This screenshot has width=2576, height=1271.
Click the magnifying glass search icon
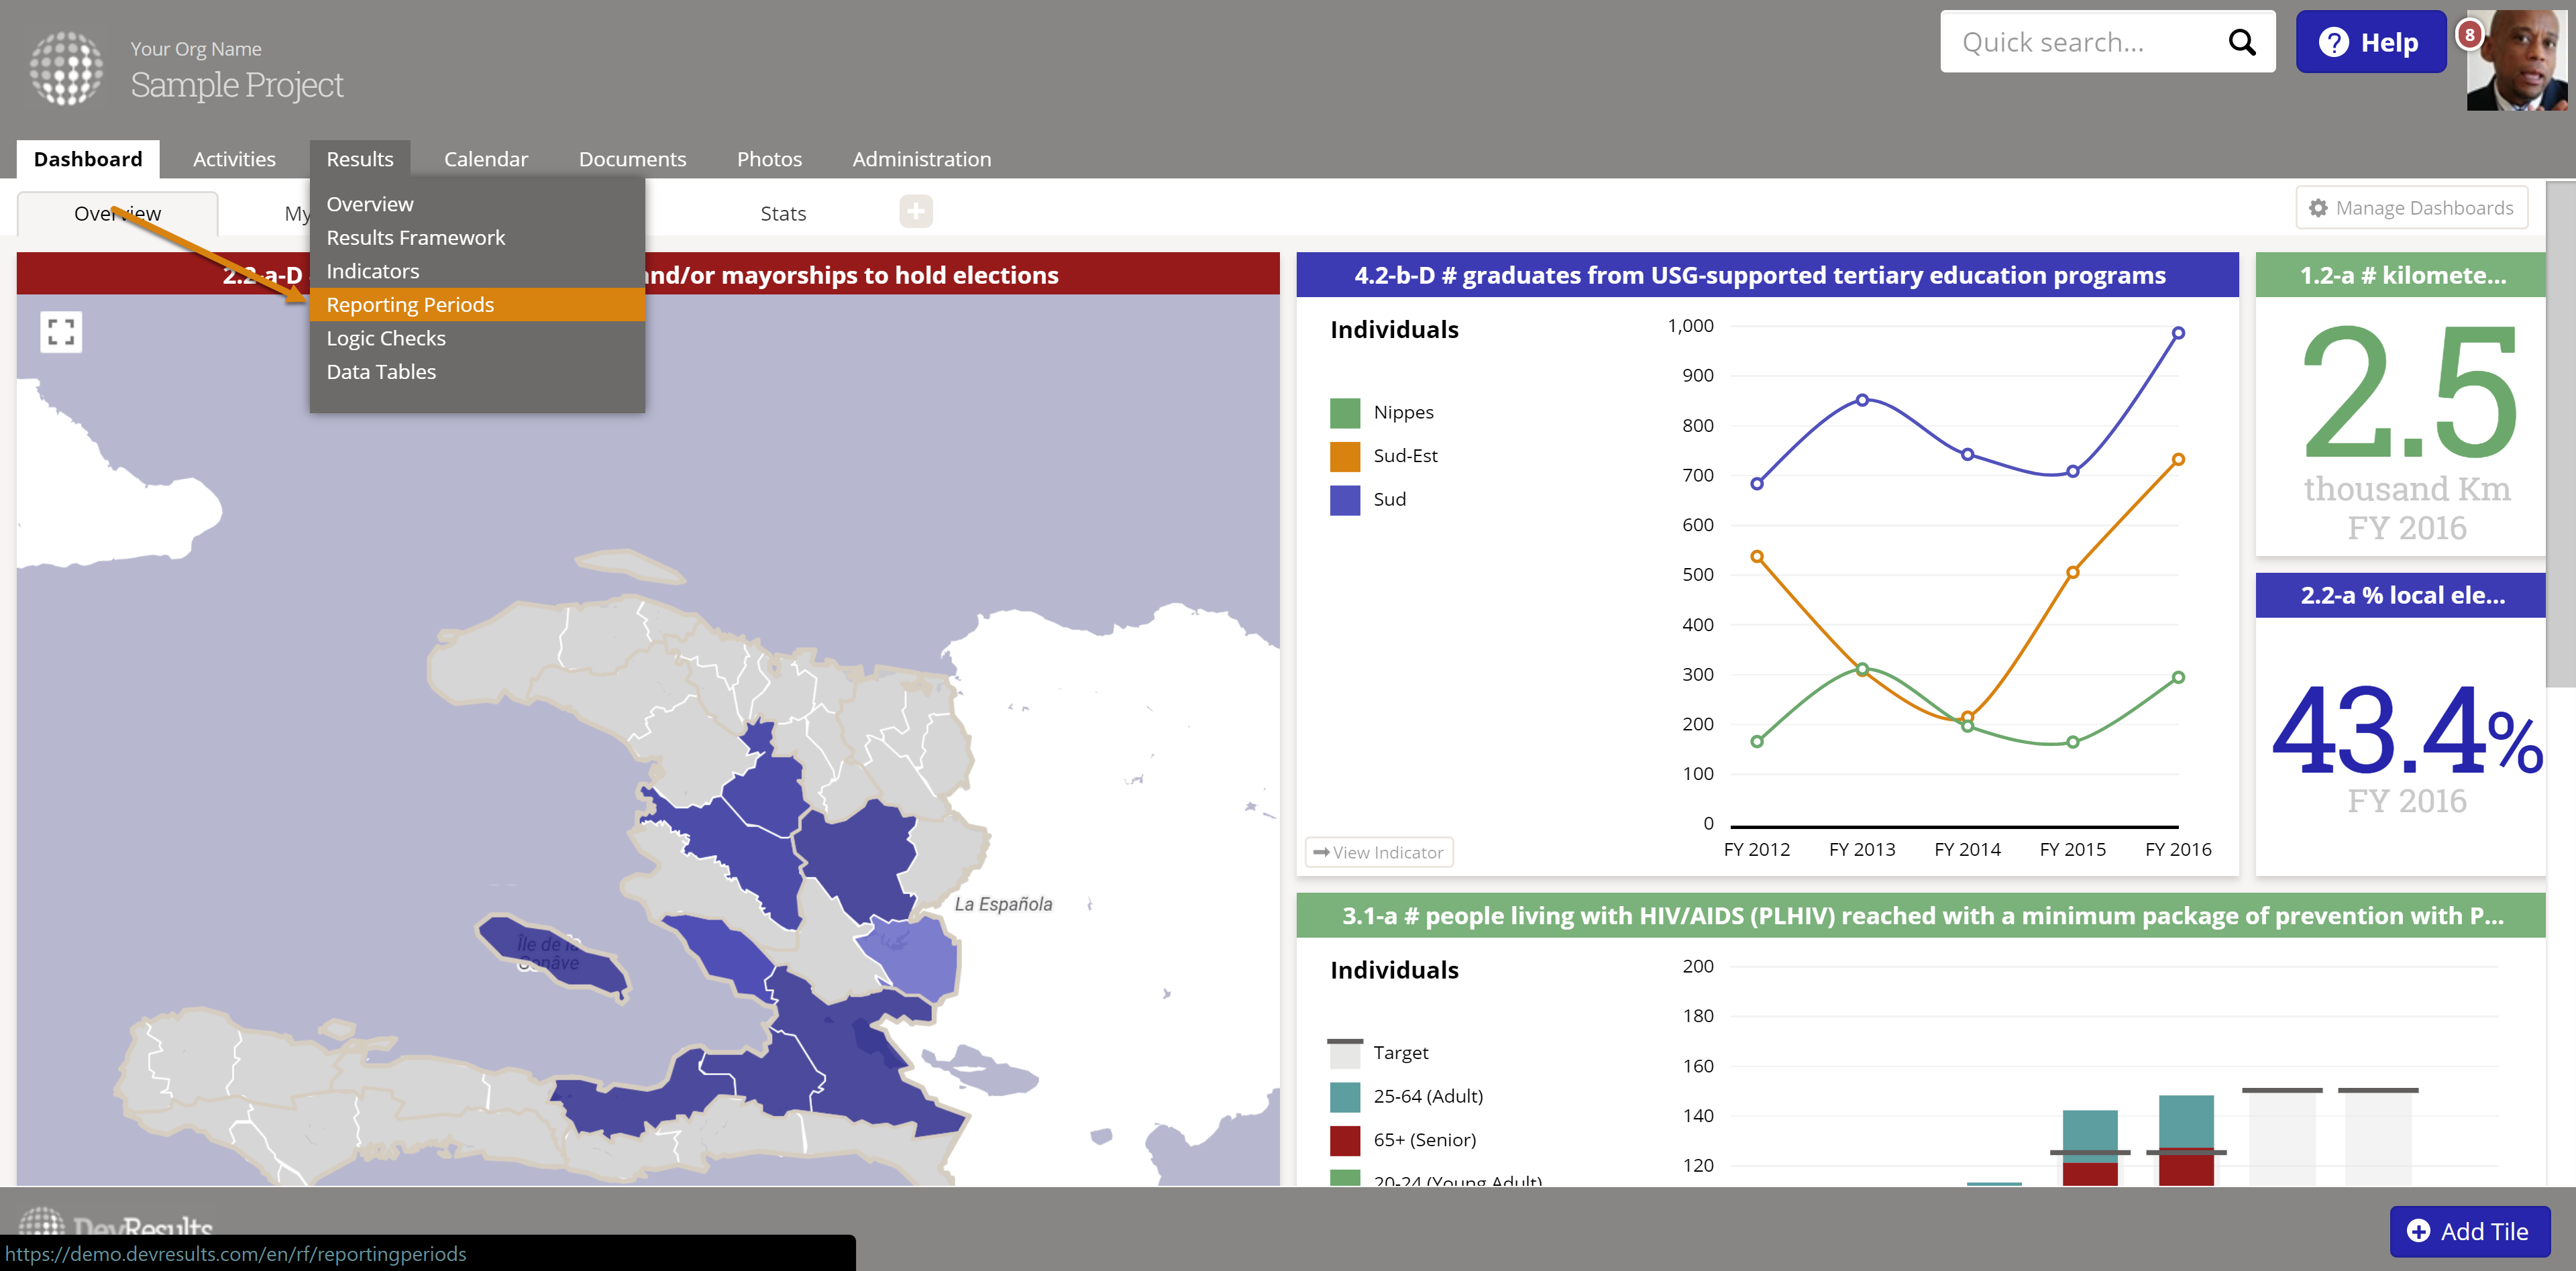coord(2242,42)
